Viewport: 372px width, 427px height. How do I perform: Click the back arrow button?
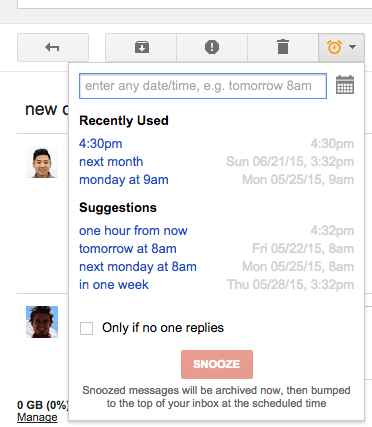(x=53, y=47)
